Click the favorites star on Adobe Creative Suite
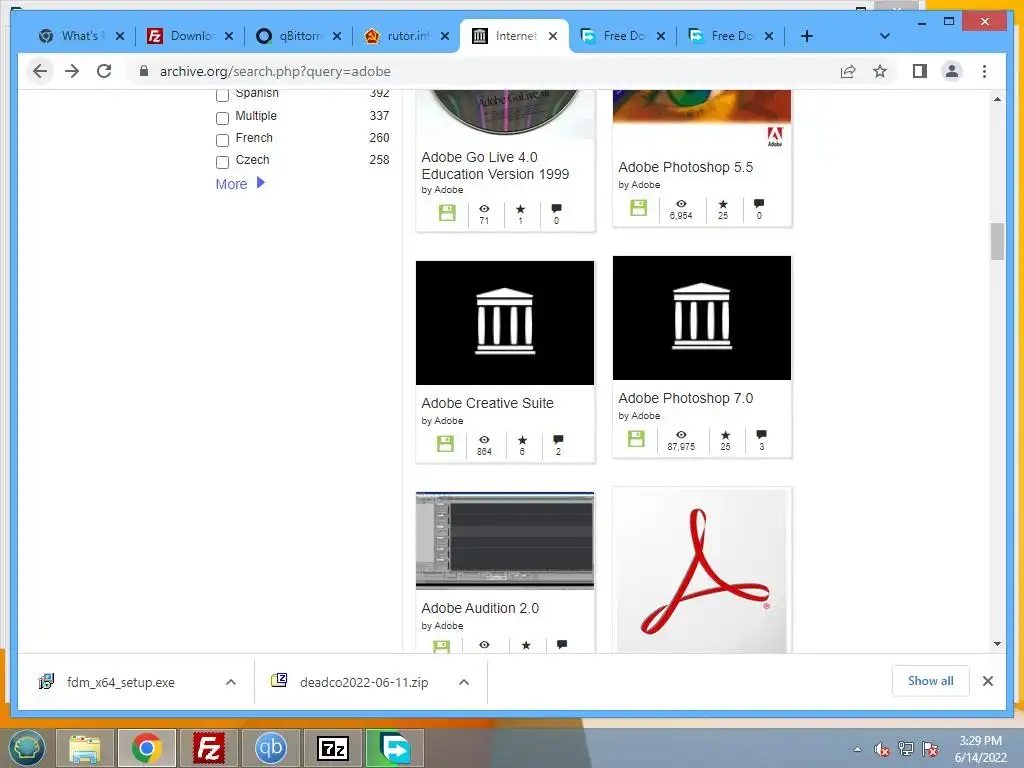Image resolution: width=1024 pixels, height=768 pixels. coord(522,440)
